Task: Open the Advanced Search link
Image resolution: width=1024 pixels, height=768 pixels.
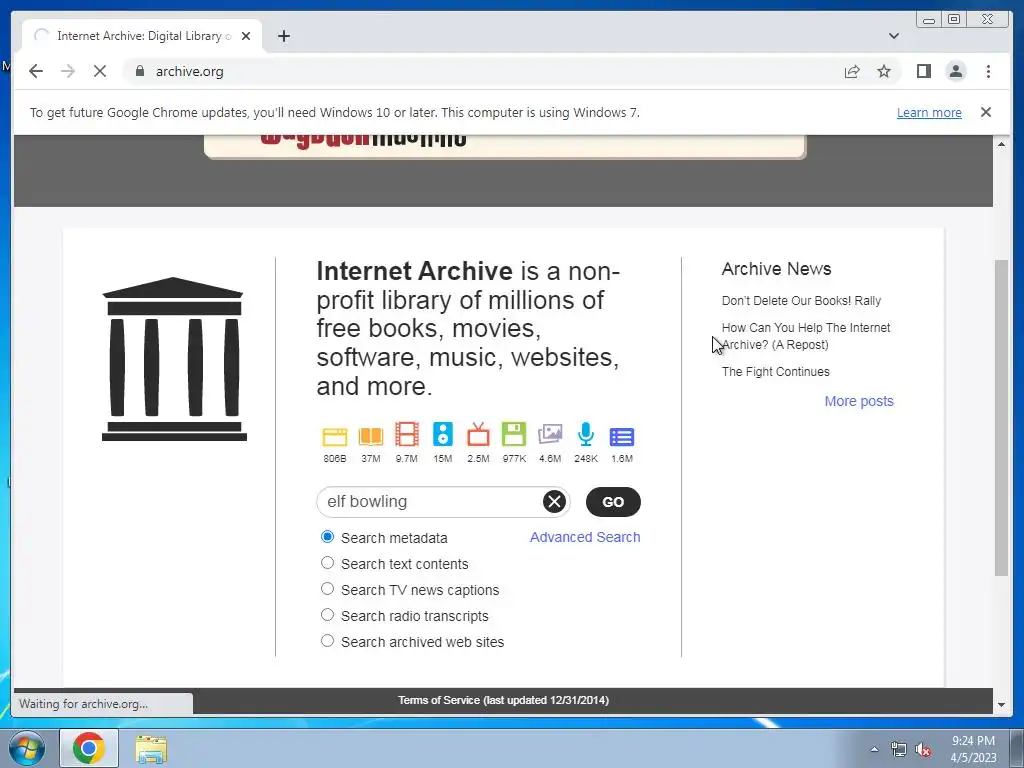Action: [x=584, y=537]
